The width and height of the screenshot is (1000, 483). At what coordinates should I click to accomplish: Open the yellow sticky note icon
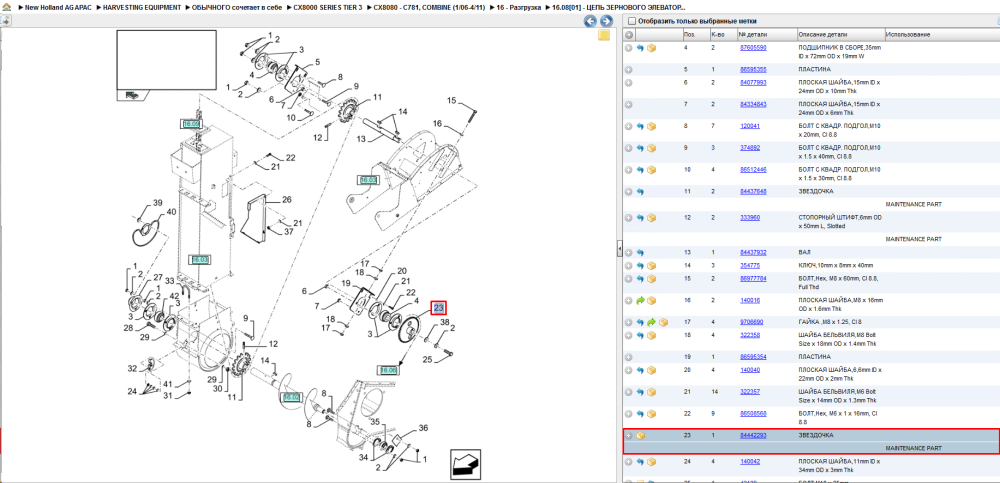click(x=603, y=36)
